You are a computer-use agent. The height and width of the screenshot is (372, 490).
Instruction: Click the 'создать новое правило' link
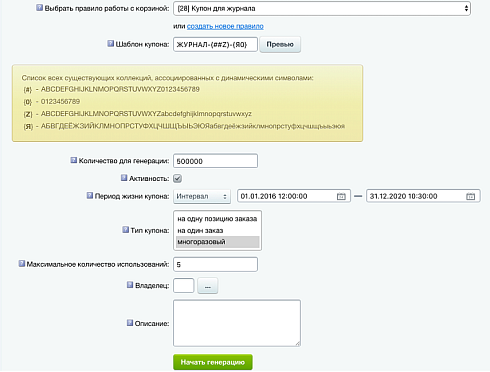pyautogui.click(x=225, y=26)
